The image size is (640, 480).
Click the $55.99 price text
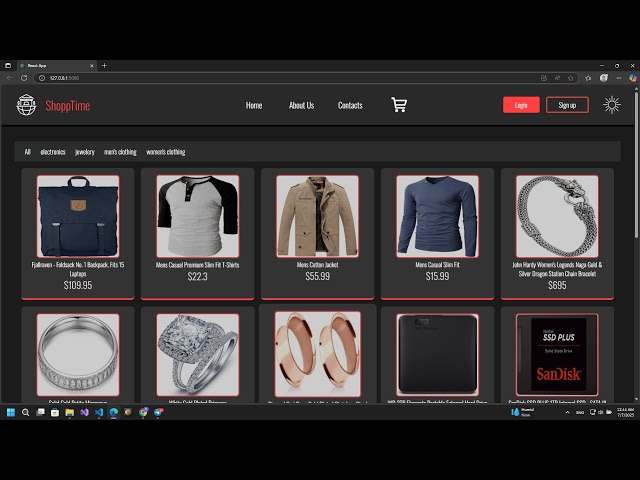tap(318, 276)
